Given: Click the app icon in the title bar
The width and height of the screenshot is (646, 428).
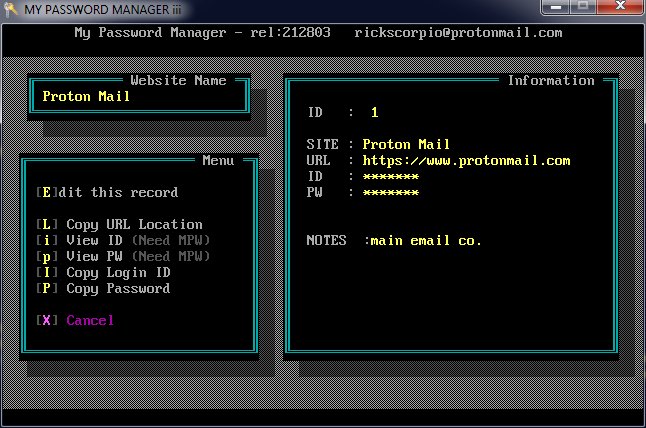Looking at the screenshot, I should click(11, 9).
